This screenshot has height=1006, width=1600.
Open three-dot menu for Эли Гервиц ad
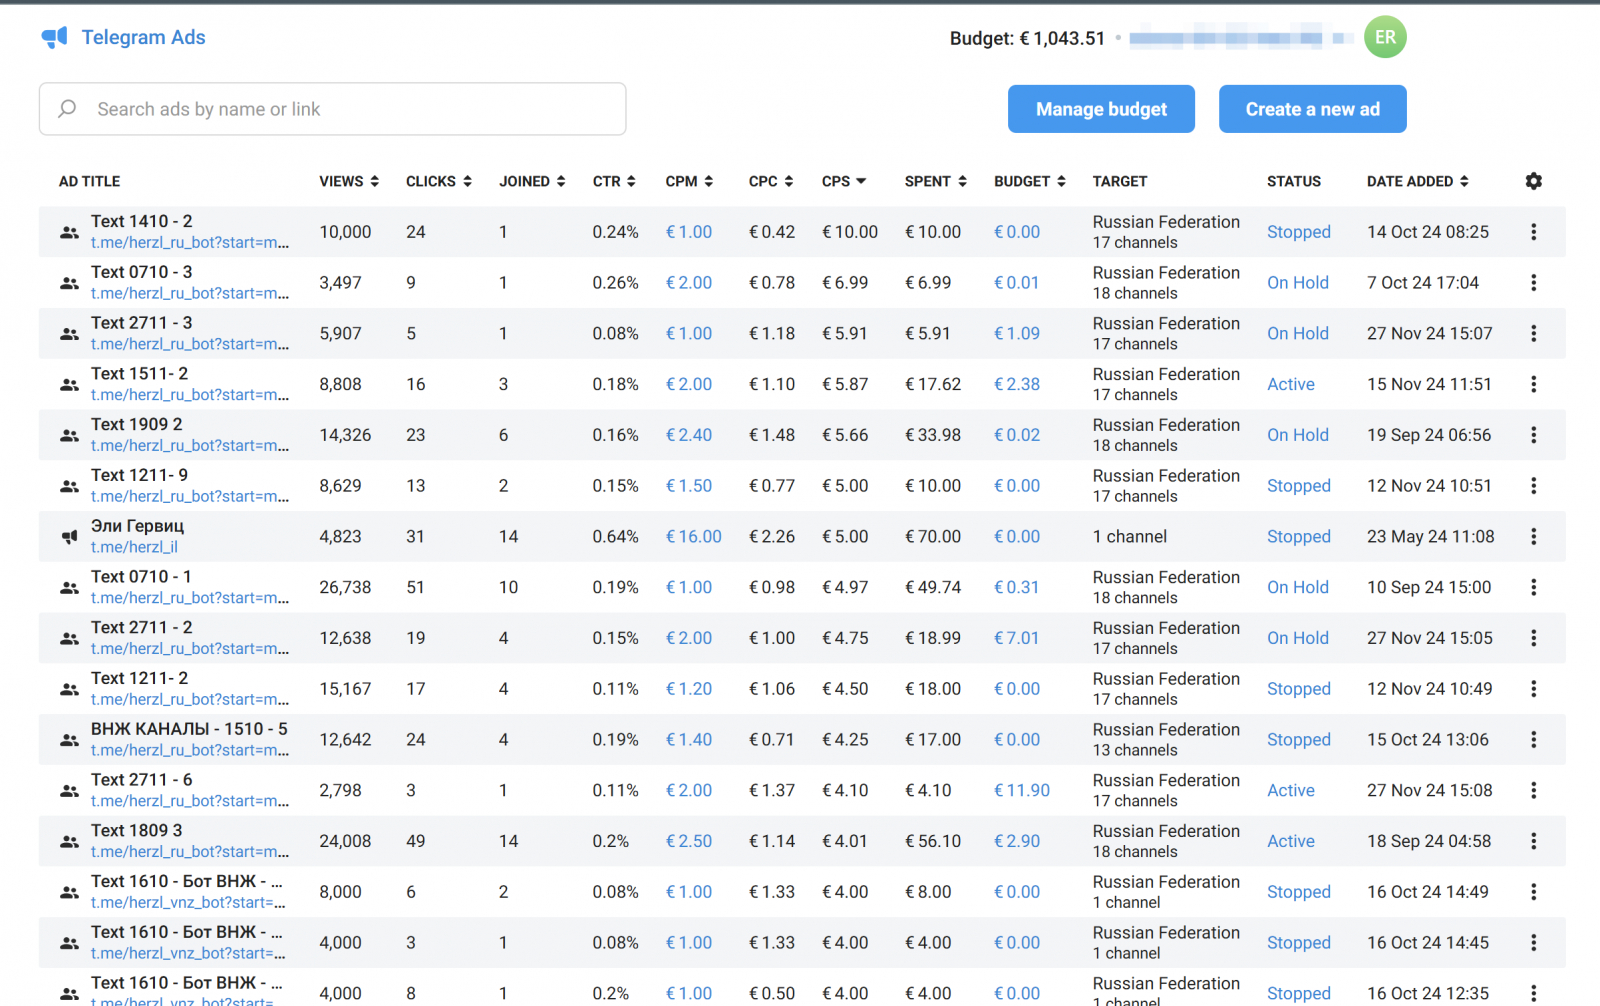click(1533, 537)
